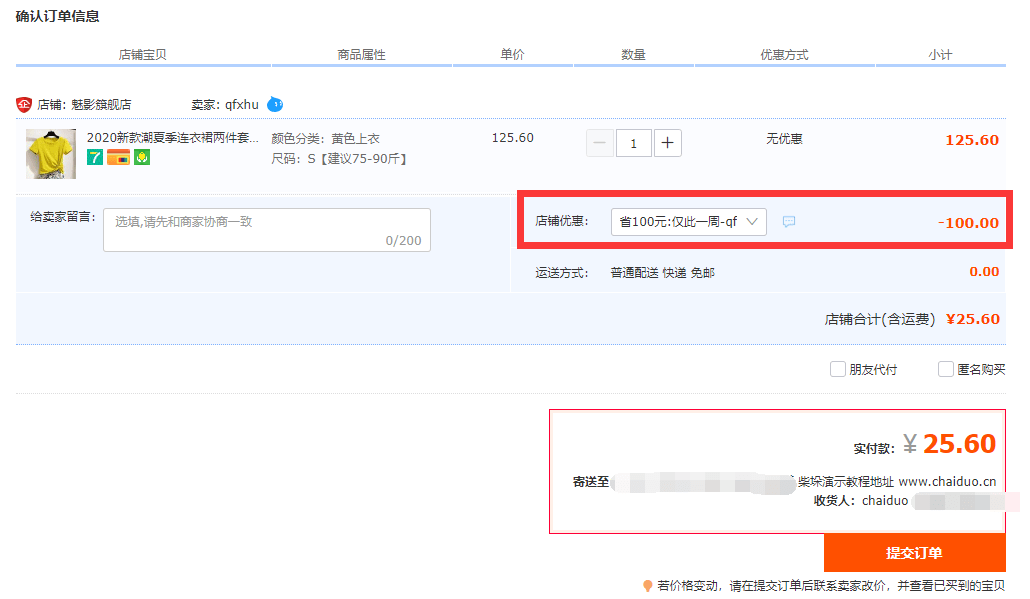Tick the 匿名购买 checkbox
Screen dimensions: 1030x599
click(946, 369)
